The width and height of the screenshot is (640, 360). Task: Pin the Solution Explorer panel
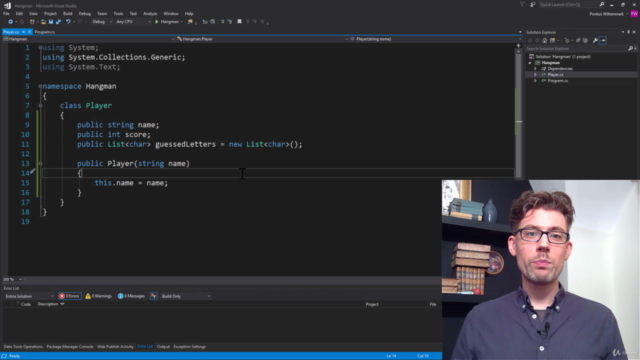pyautogui.click(x=629, y=32)
